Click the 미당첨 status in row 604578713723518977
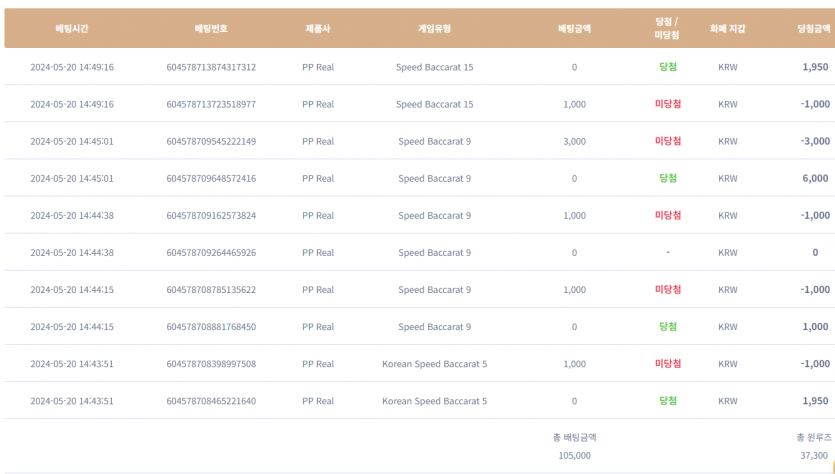Viewport: 835px width, 474px height. coord(668,104)
